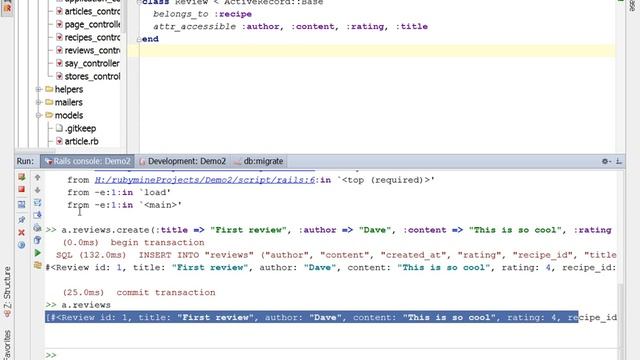Open the Z: Structure side panel
This screenshot has width=640, height=360.
[x=7, y=292]
